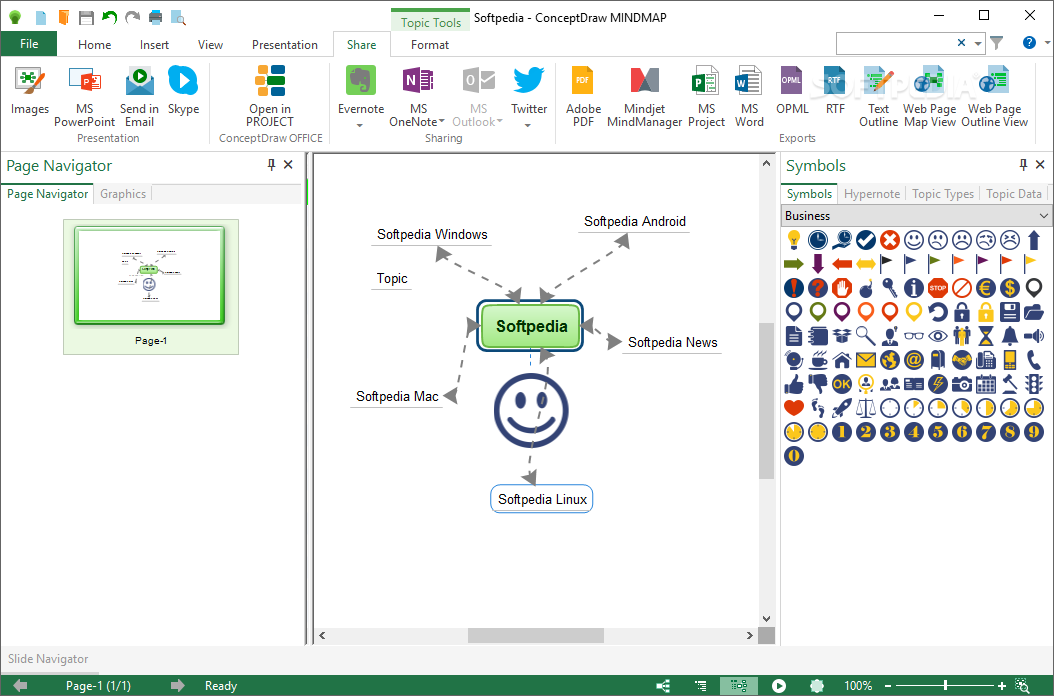The image size is (1054, 696).
Task: Close the Symbols panel
Action: pyautogui.click(x=1040, y=165)
